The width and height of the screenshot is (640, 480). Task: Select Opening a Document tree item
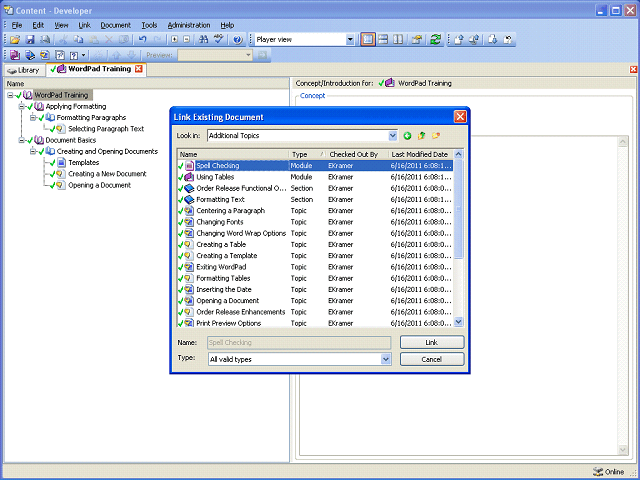pyautogui.click(x=100, y=185)
